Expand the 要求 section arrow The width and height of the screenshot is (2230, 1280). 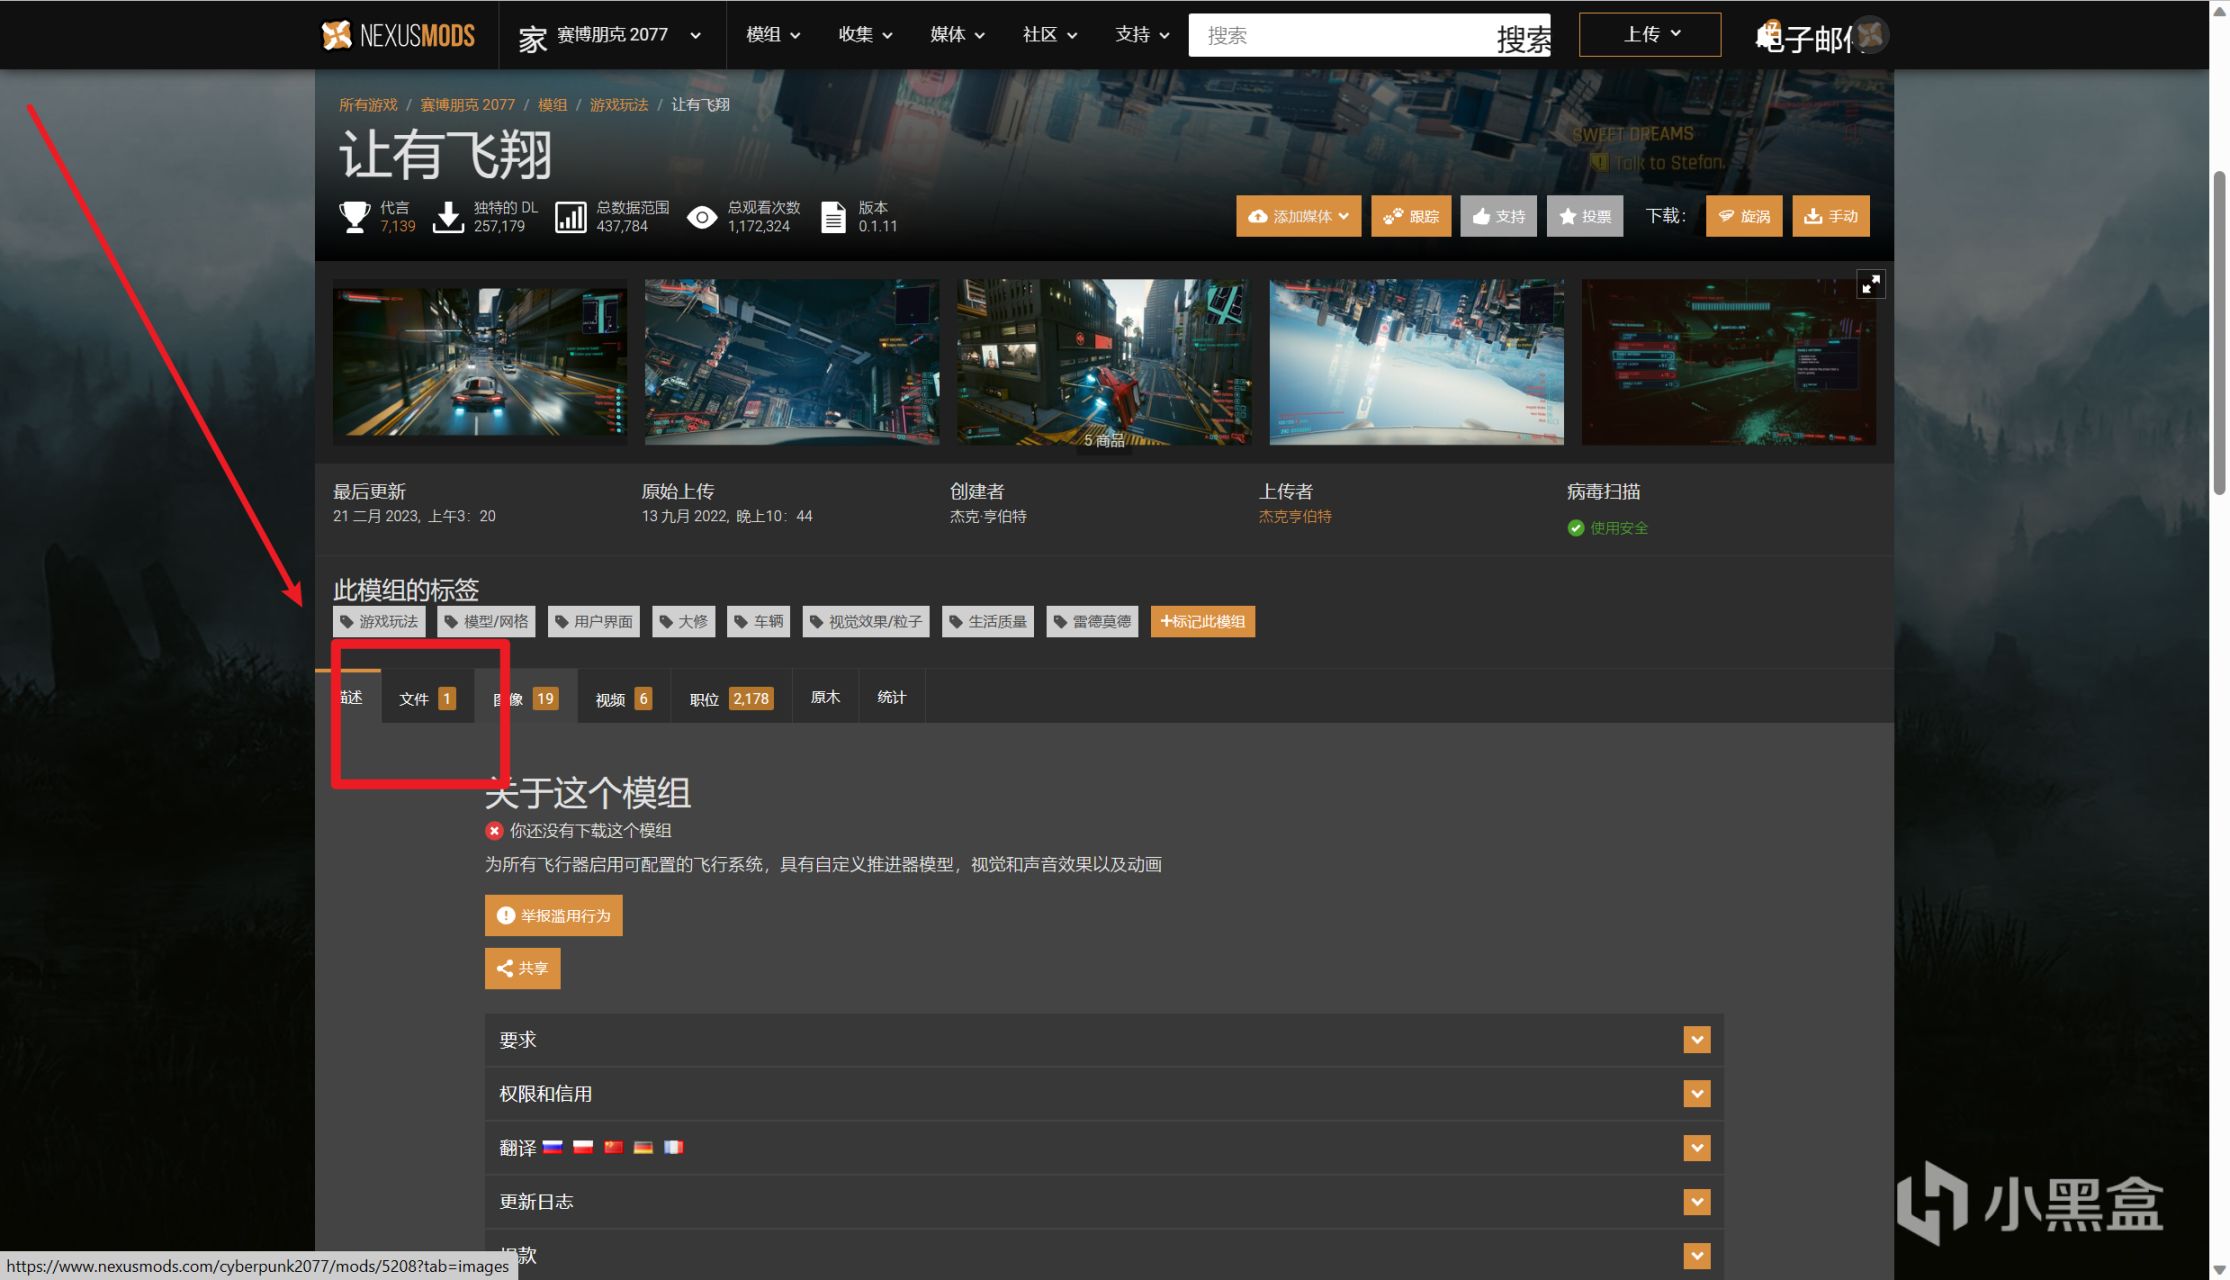pyautogui.click(x=1696, y=1040)
